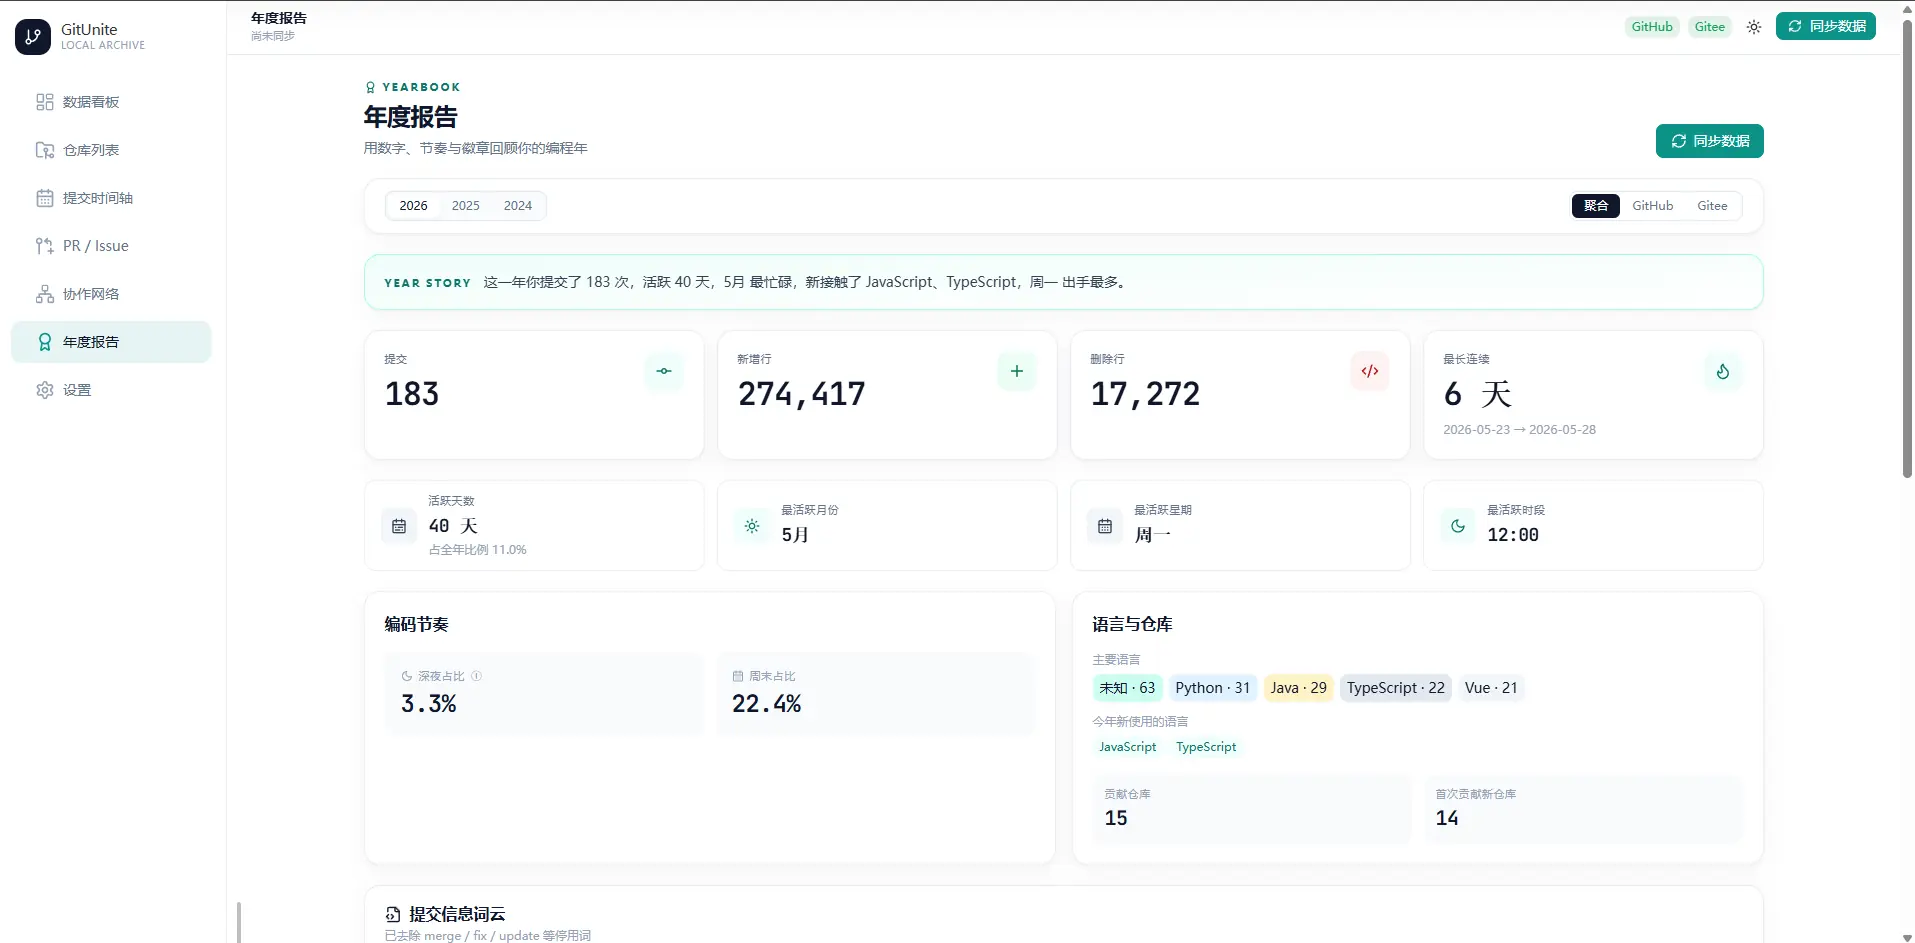Click the 设置 gear icon
The image size is (1915, 943).
click(45, 390)
